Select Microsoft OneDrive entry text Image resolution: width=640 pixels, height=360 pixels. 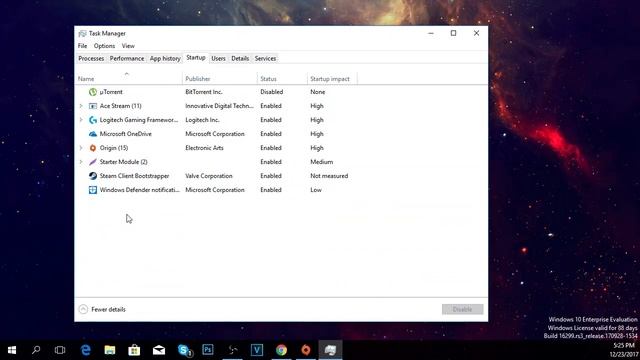click(126, 134)
